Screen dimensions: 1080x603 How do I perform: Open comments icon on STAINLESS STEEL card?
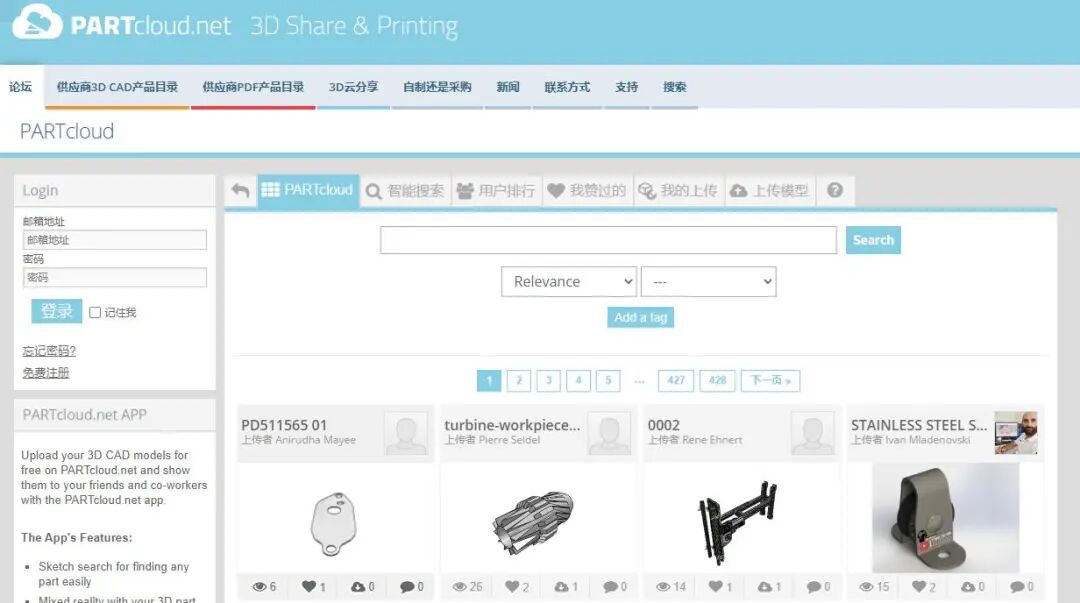pos(1017,586)
